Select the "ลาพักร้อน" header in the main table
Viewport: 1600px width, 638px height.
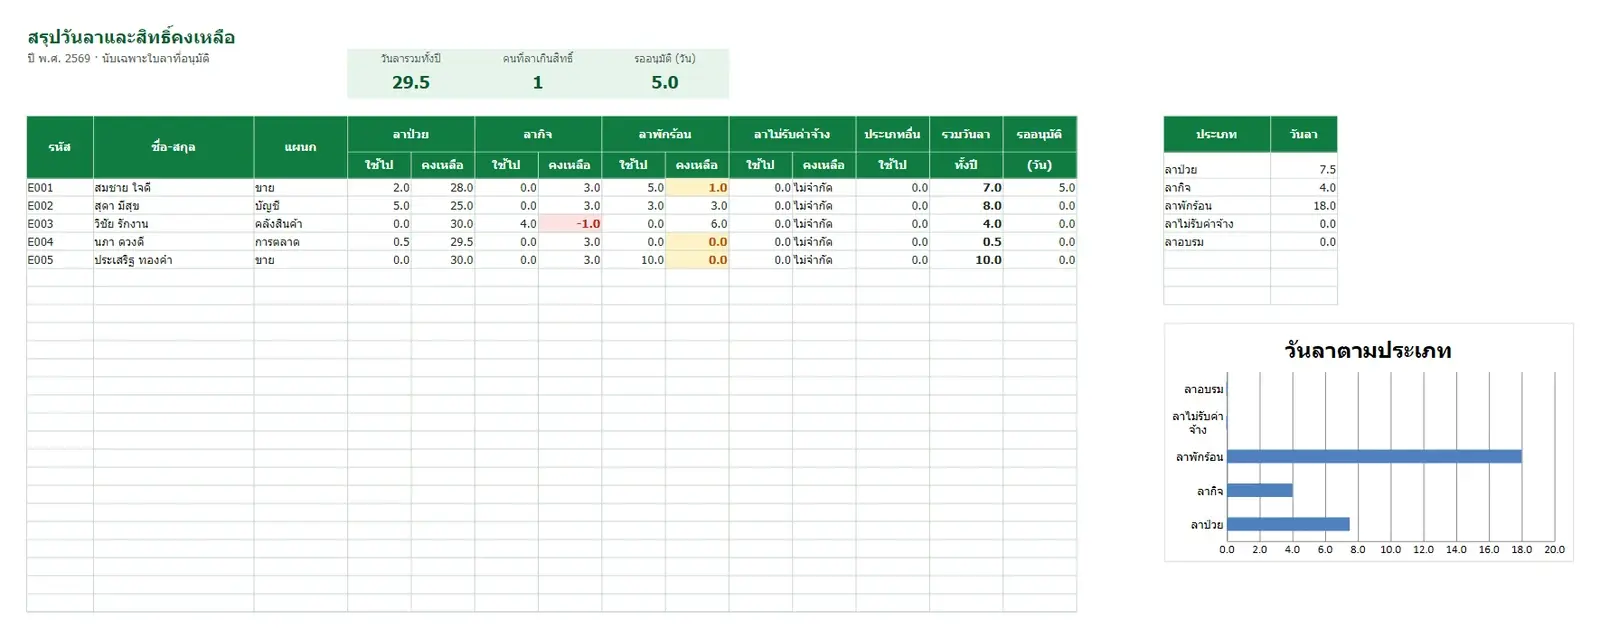tap(665, 134)
